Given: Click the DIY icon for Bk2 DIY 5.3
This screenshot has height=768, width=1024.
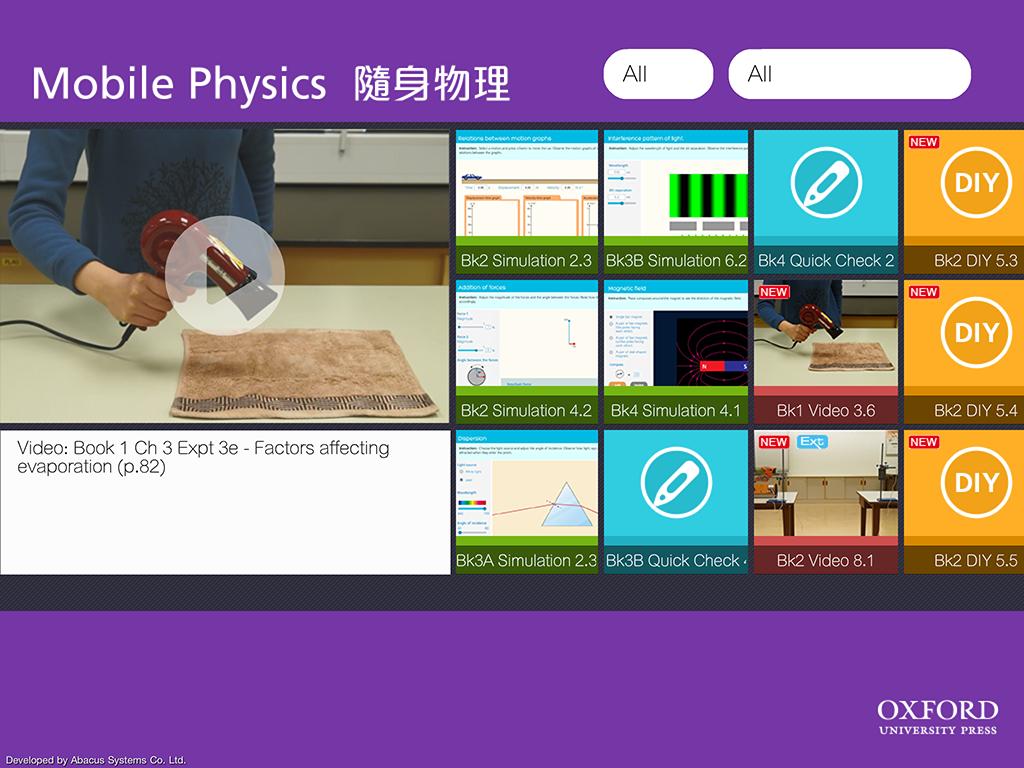Looking at the screenshot, I should click(x=976, y=182).
